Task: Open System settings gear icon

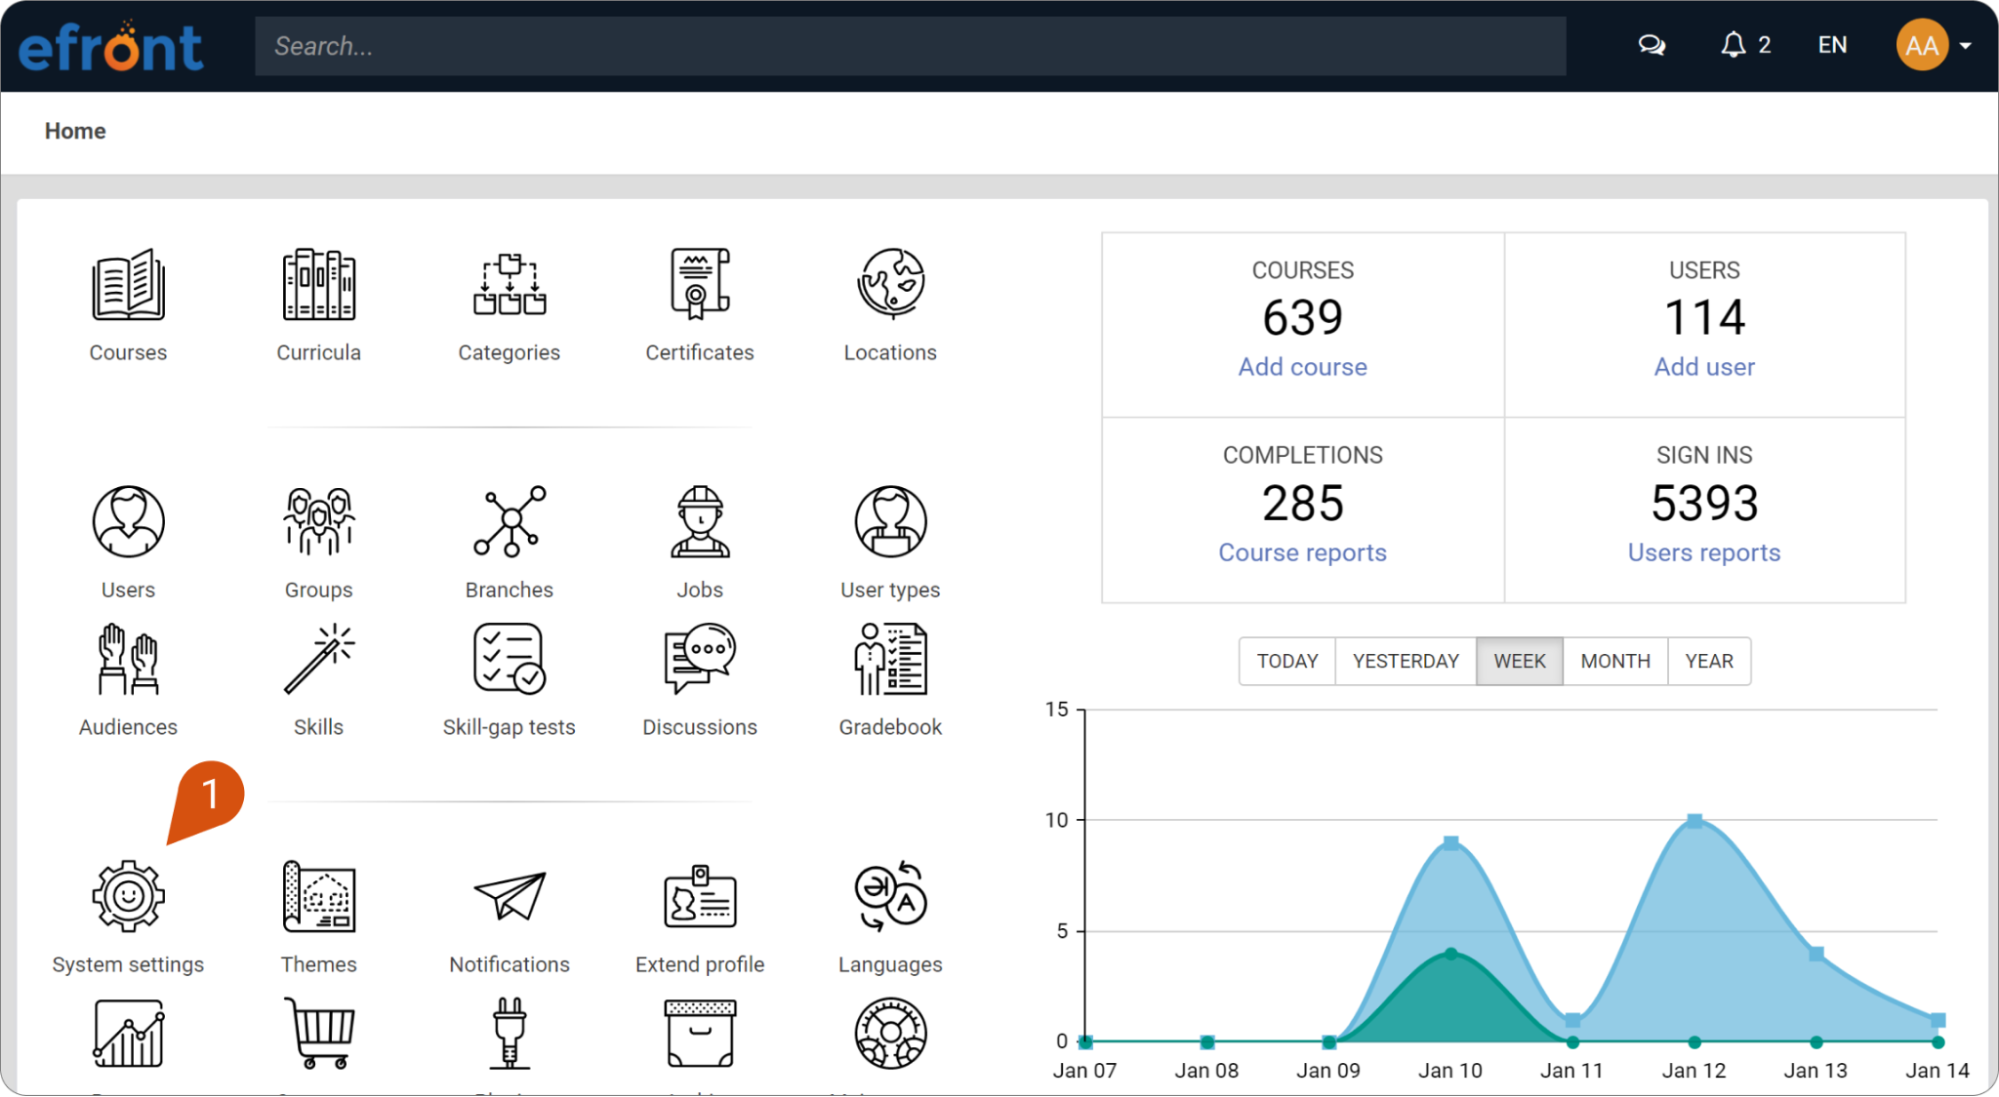Action: pos(128,896)
